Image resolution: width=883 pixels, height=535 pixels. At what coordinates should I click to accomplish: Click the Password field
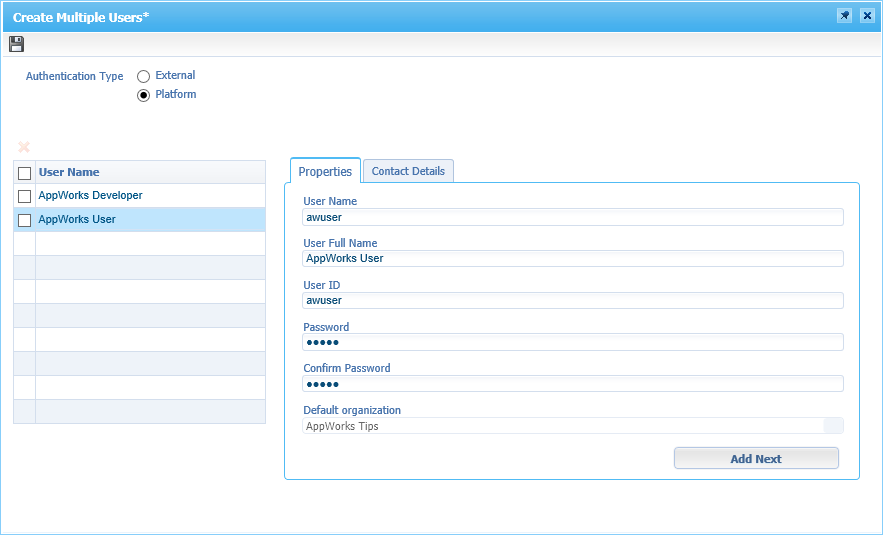[573, 342]
